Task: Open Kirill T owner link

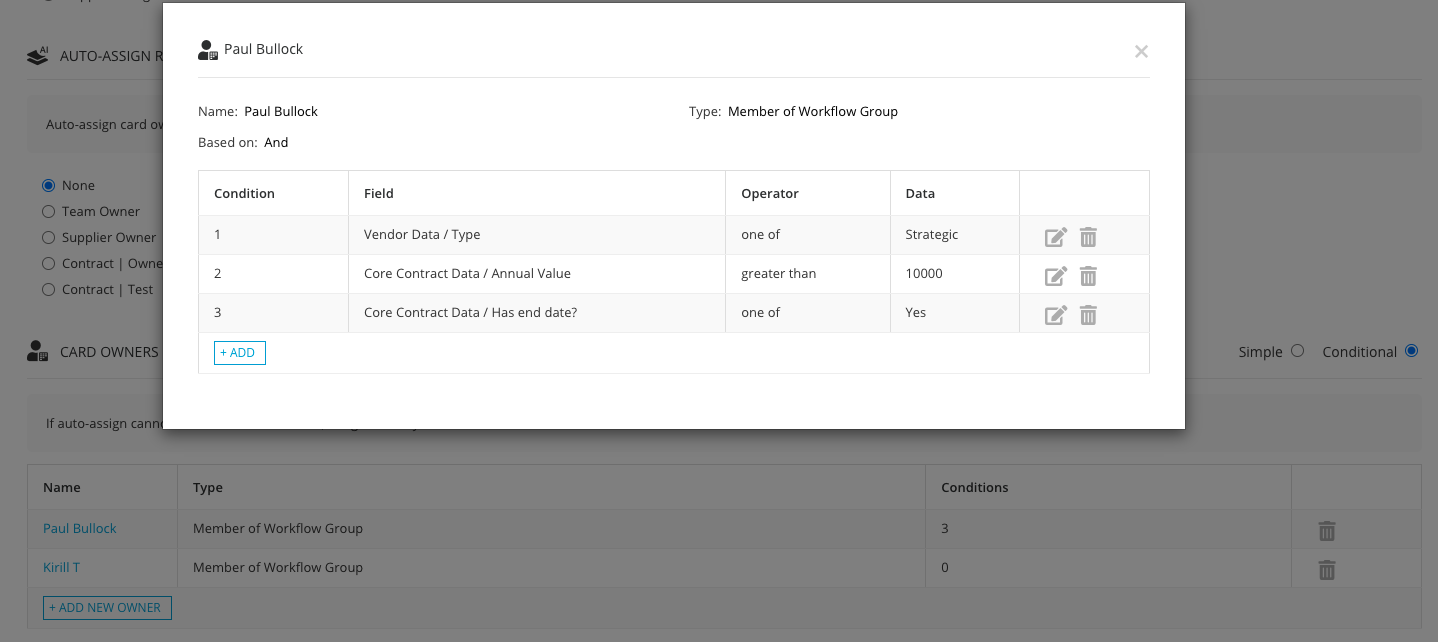Action: 62,567
